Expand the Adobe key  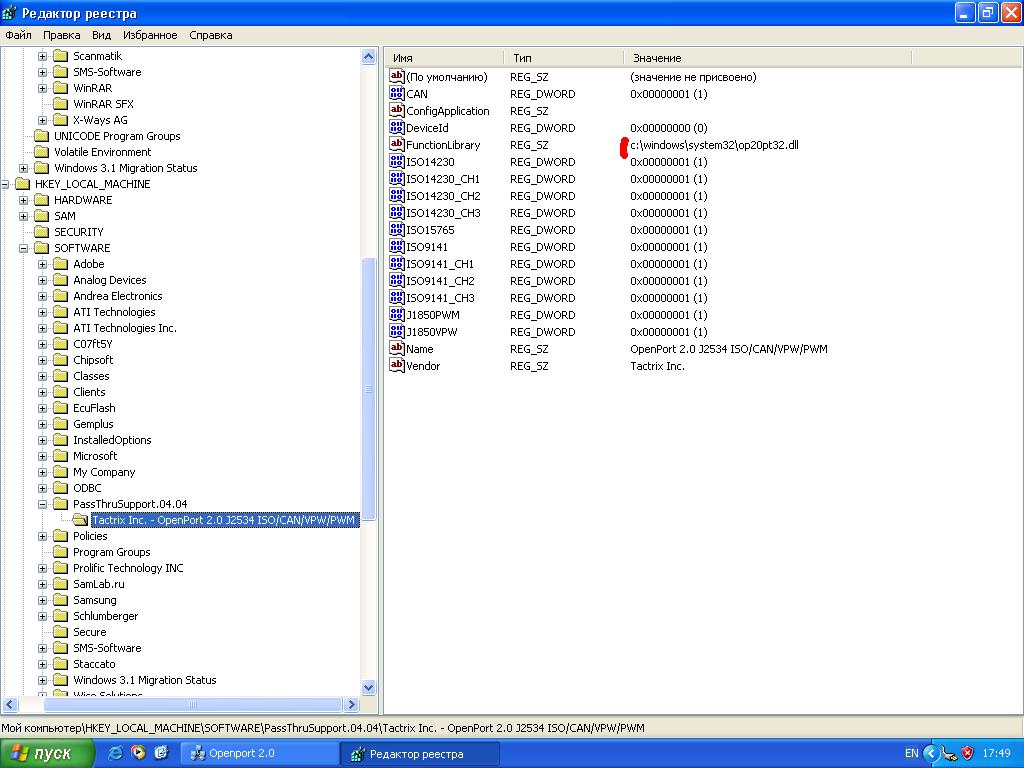click(x=42, y=264)
